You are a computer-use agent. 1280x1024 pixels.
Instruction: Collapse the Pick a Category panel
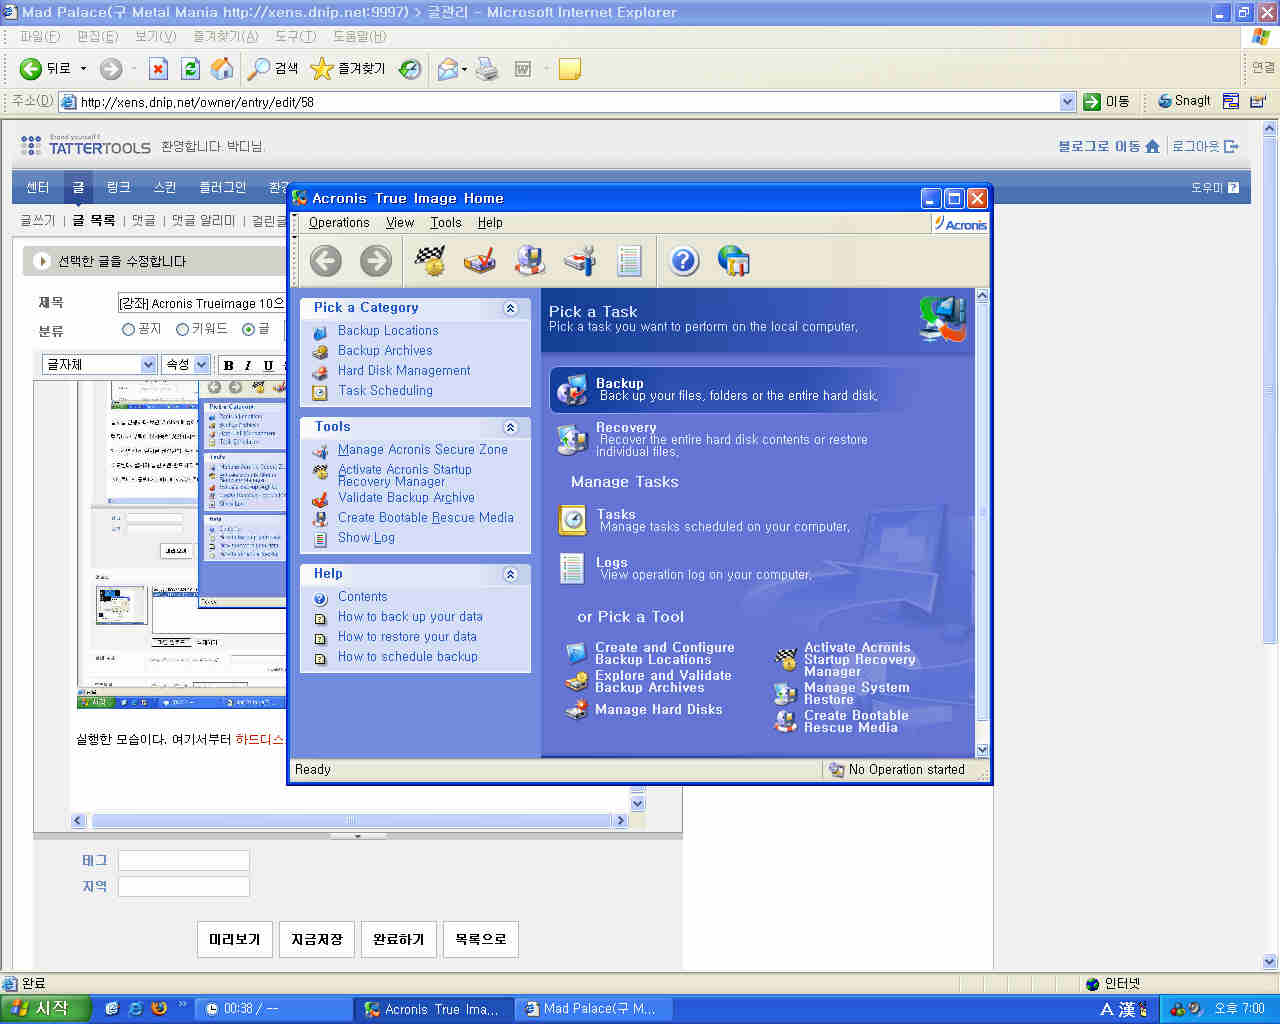tap(511, 308)
